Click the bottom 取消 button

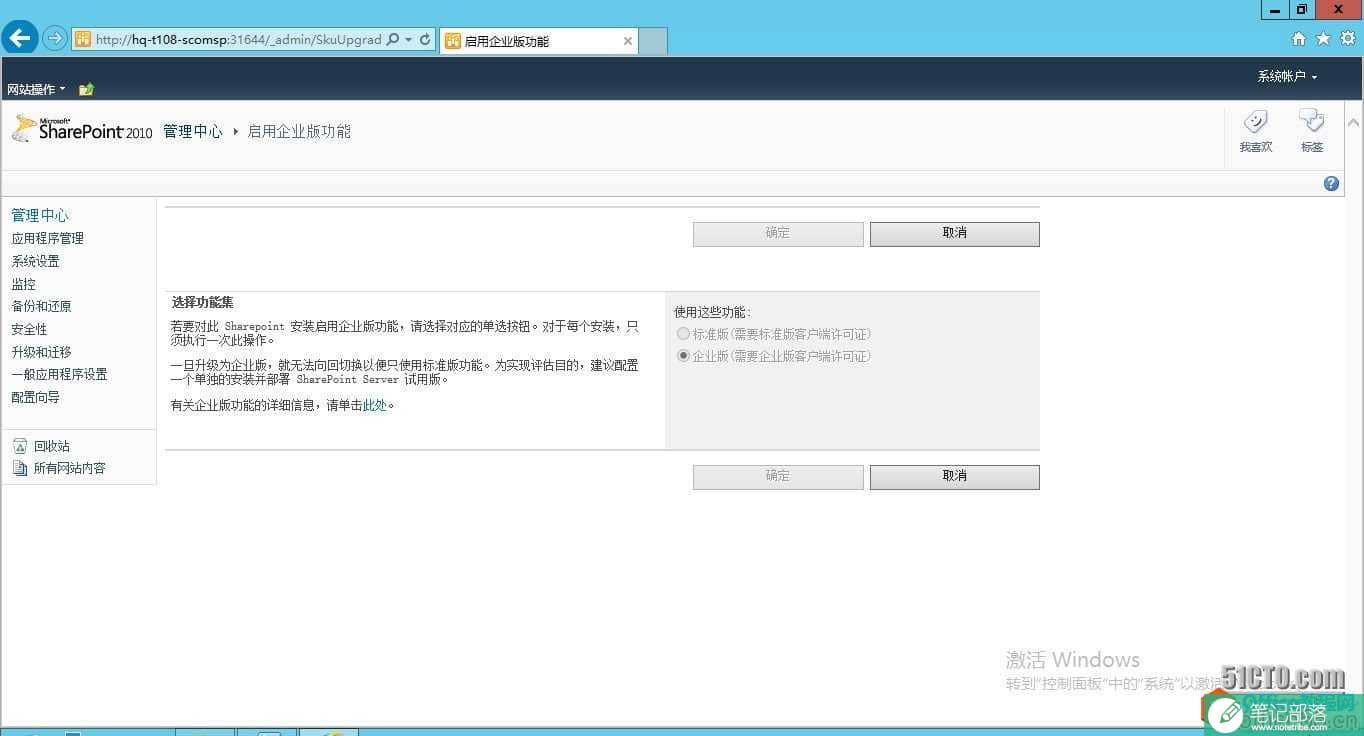955,477
